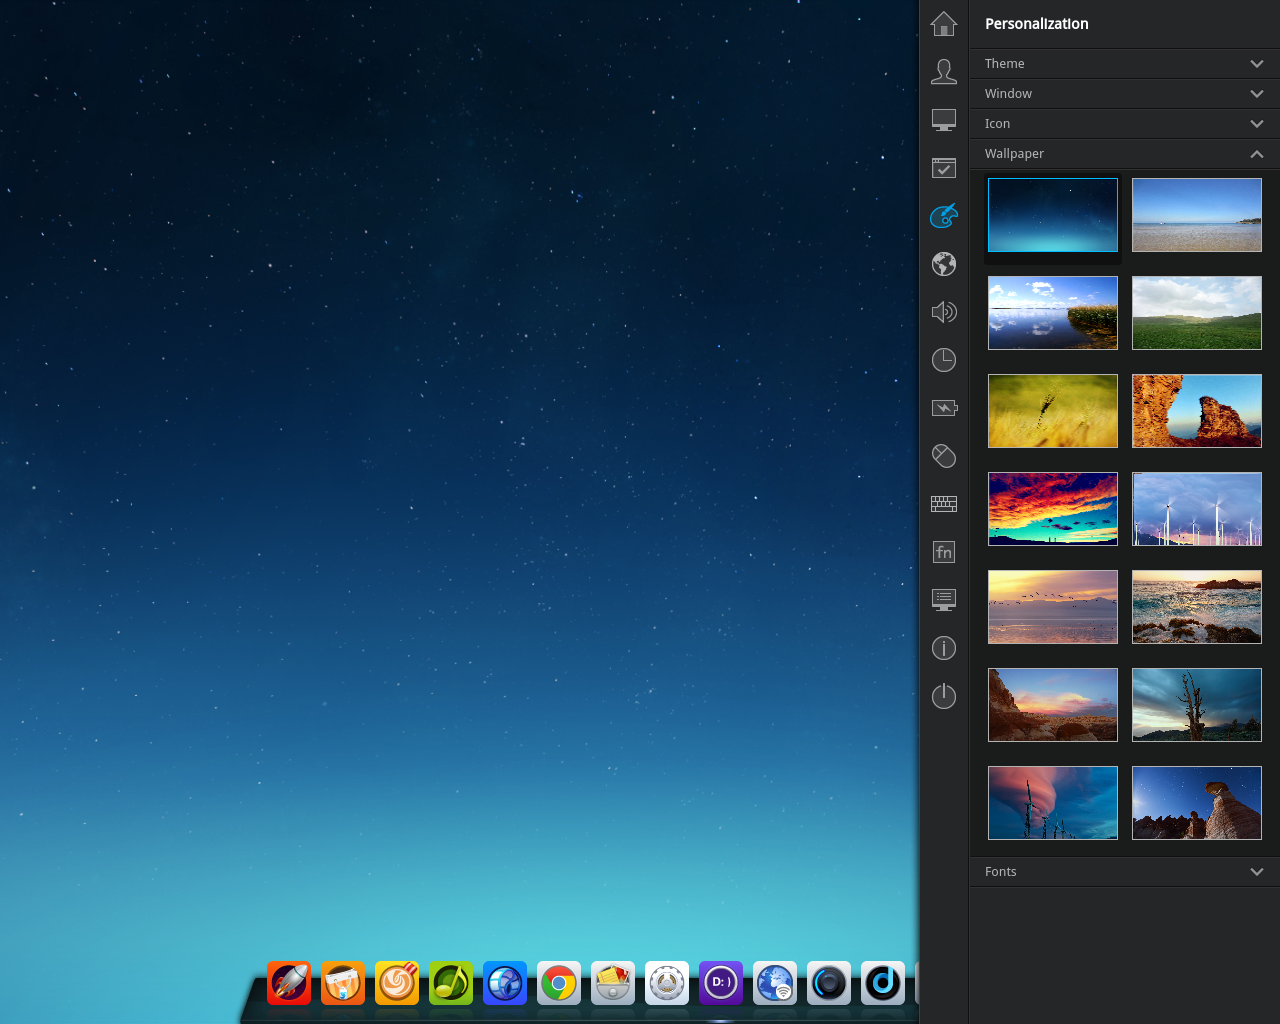Viewport: 1280px width, 1024px height.
Task: Pick the rocky ocean waves wallpaper
Action: coord(1197,607)
